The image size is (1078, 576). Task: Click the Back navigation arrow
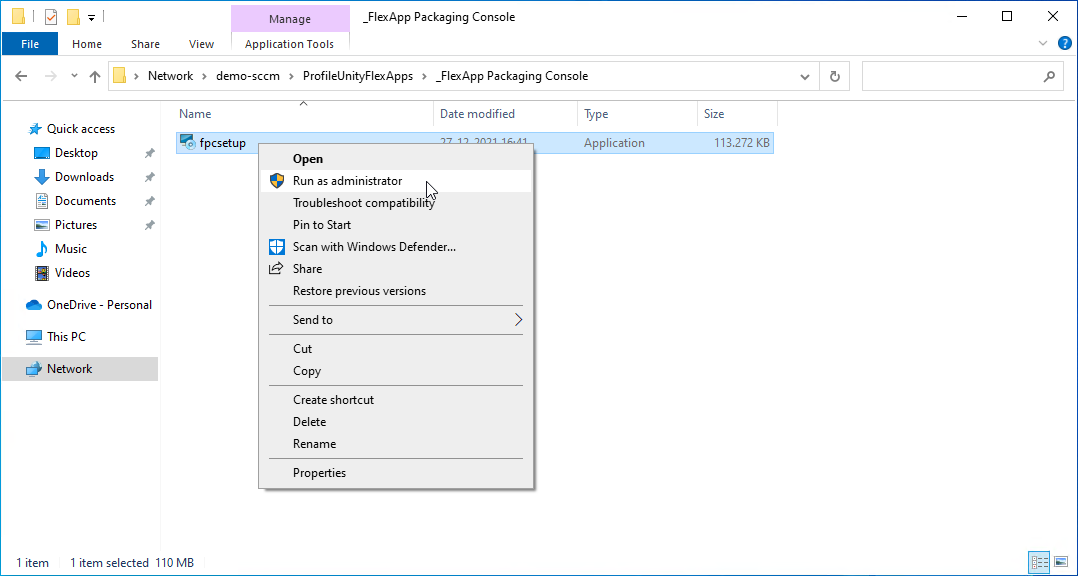[22, 76]
